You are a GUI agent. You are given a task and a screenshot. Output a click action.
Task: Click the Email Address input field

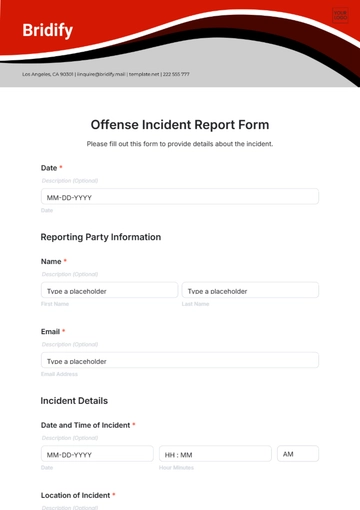[180, 360]
